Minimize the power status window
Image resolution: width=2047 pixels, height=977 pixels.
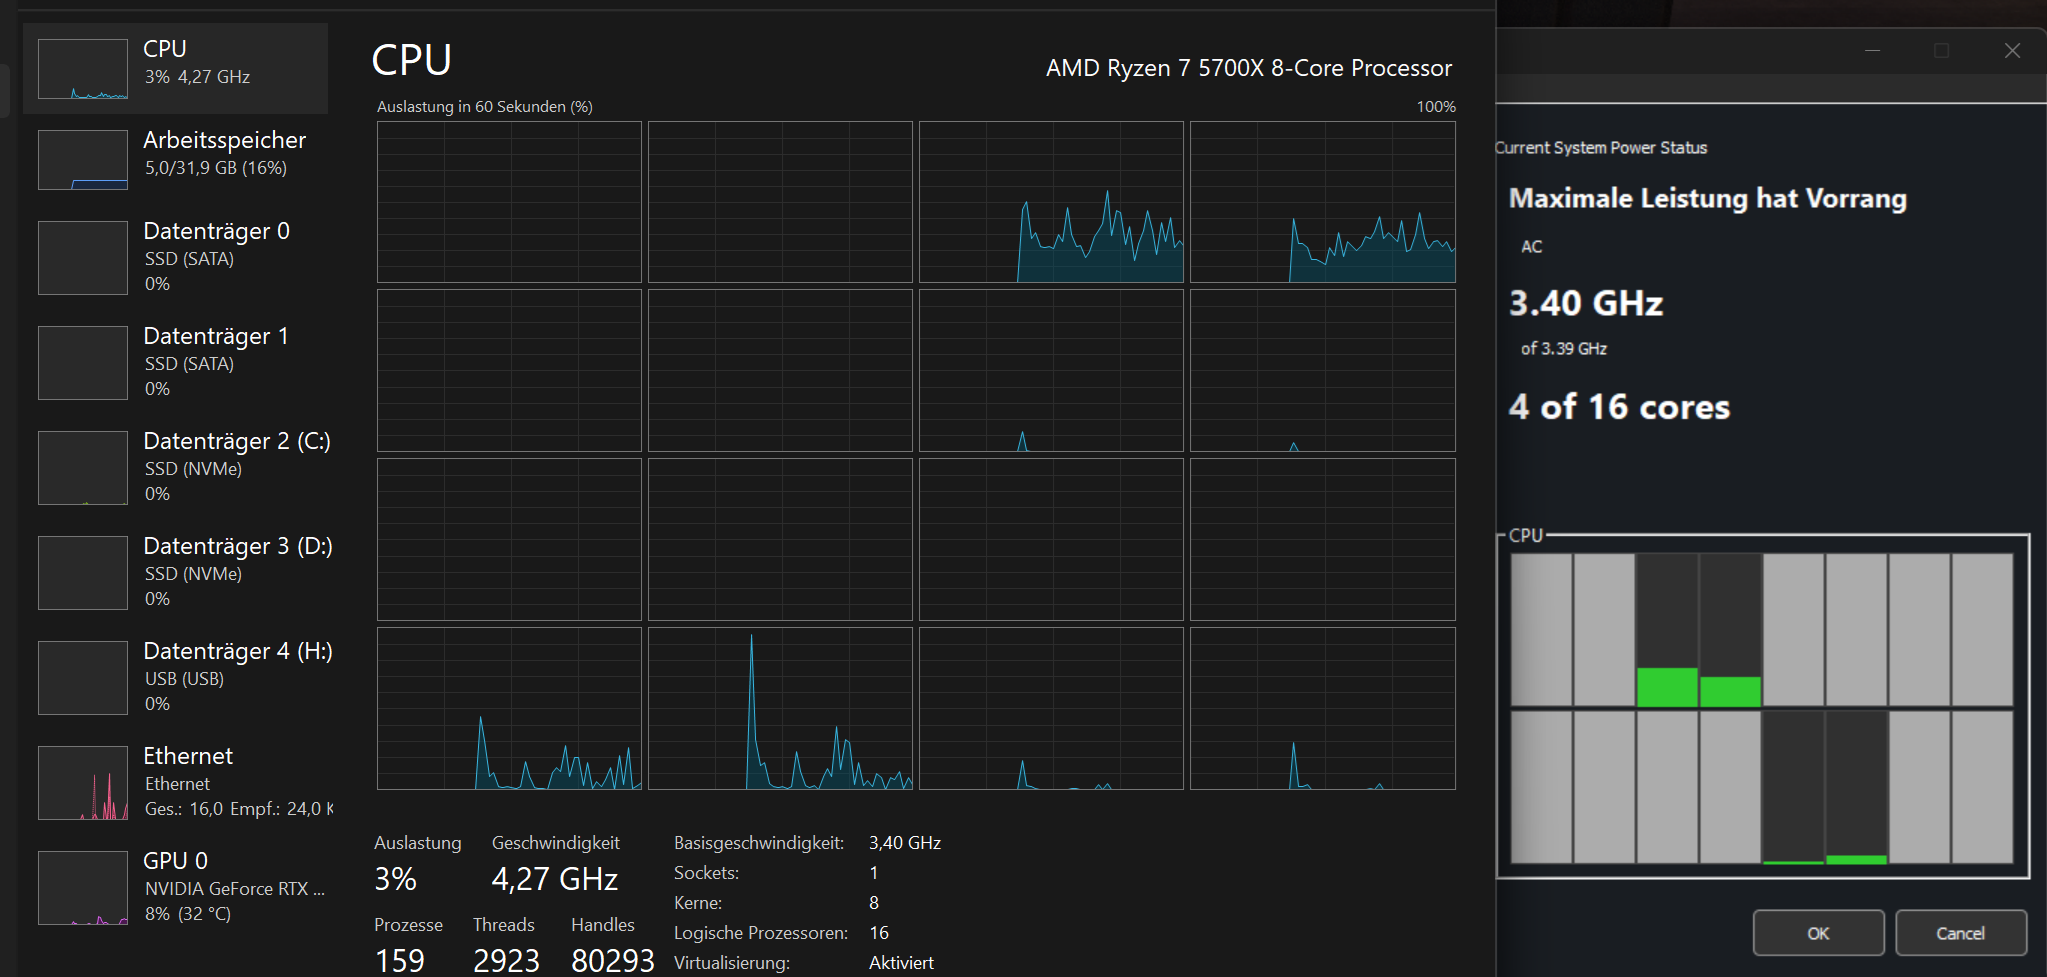click(x=1872, y=51)
